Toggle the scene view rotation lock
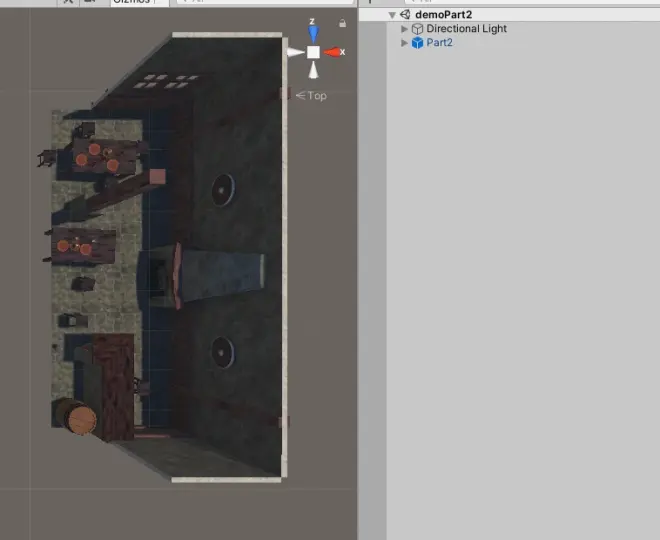Image resolution: width=660 pixels, height=540 pixels. coord(343,23)
